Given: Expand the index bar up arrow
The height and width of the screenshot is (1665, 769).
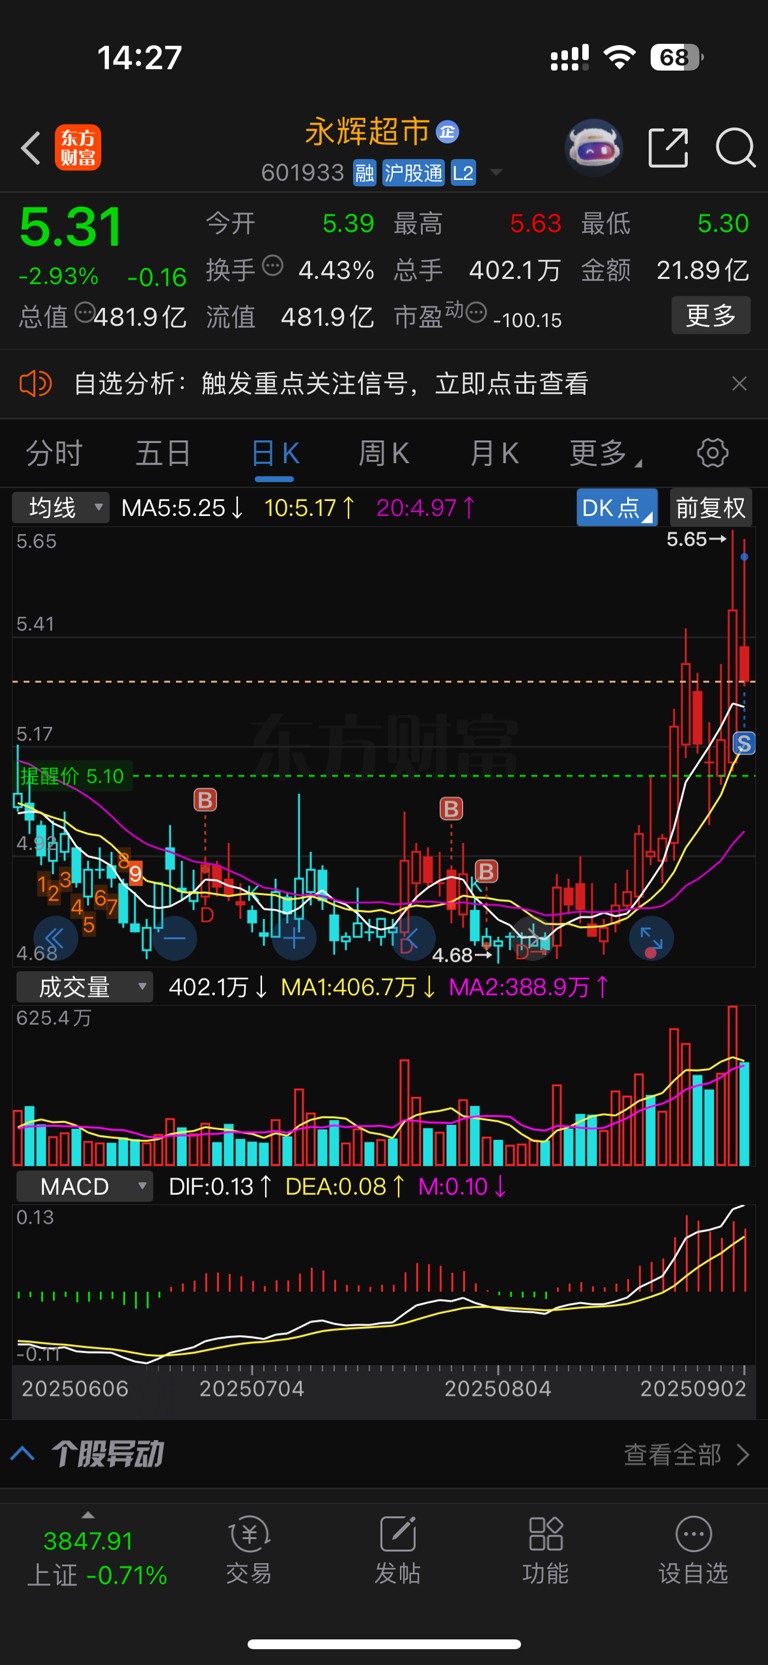Looking at the screenshot, I should 88,1515.
